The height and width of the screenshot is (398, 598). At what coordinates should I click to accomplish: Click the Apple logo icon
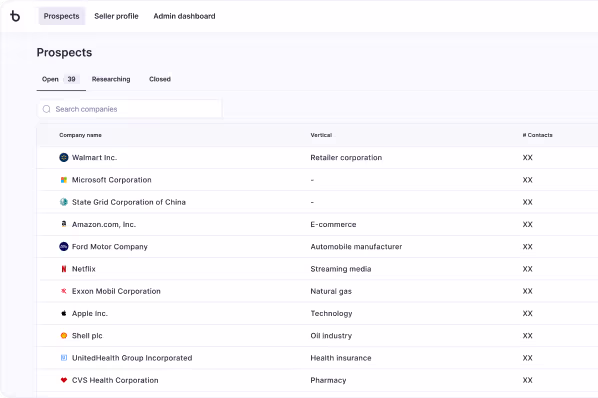(x=64, y=313)
